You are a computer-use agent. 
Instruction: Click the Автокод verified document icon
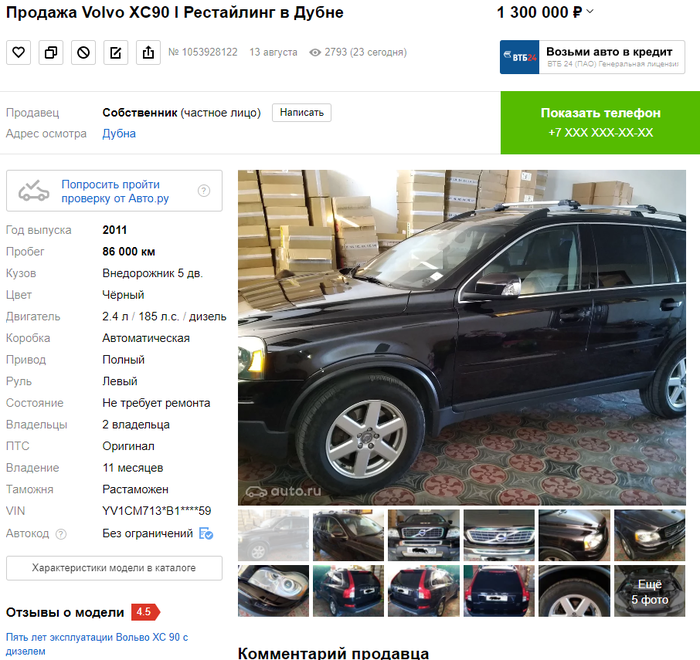(206, 533)
